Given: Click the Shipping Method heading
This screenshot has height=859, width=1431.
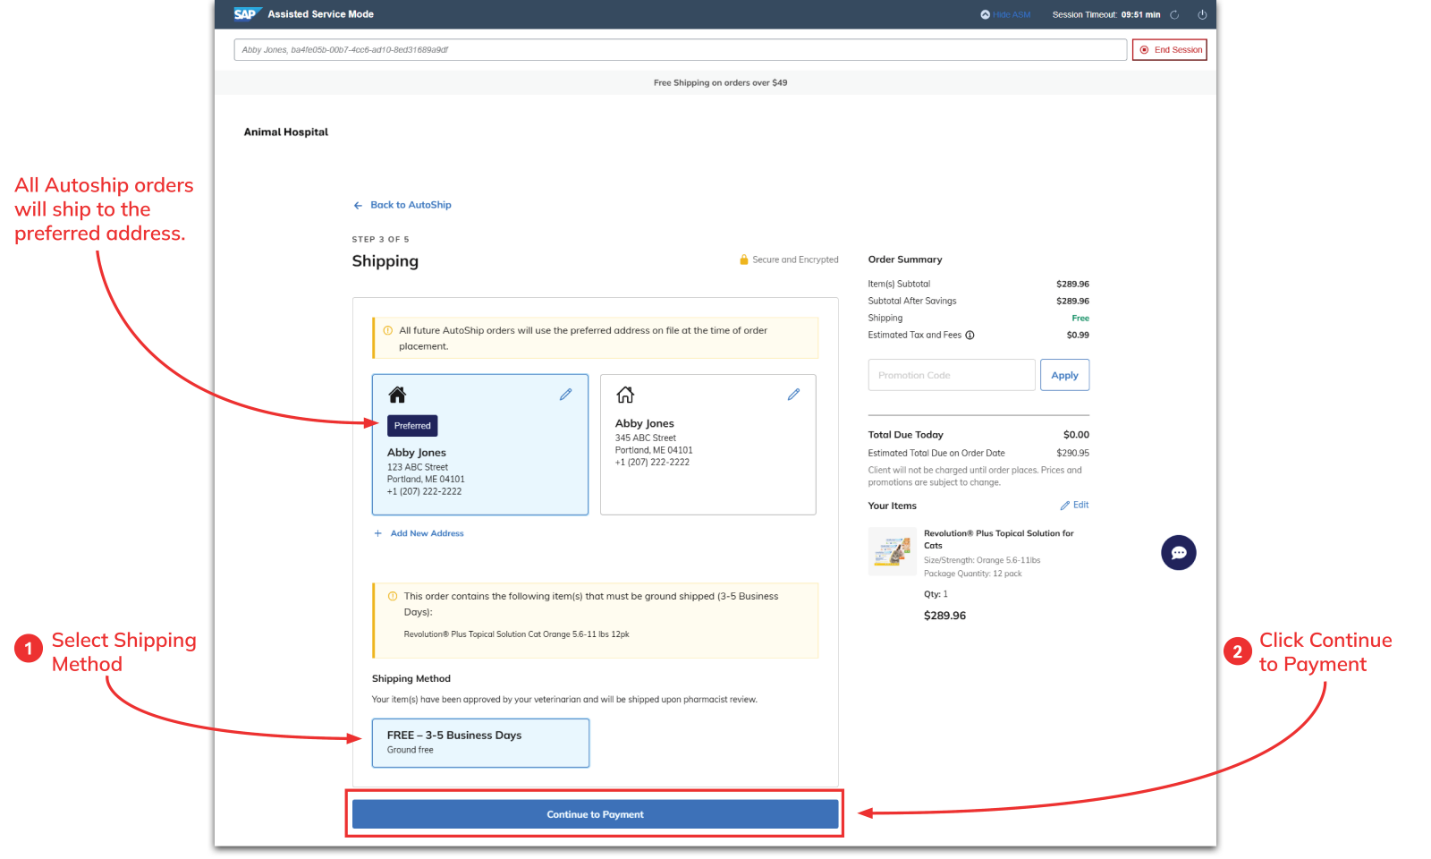Looking at the screenshot, I should tap(411, 679).
